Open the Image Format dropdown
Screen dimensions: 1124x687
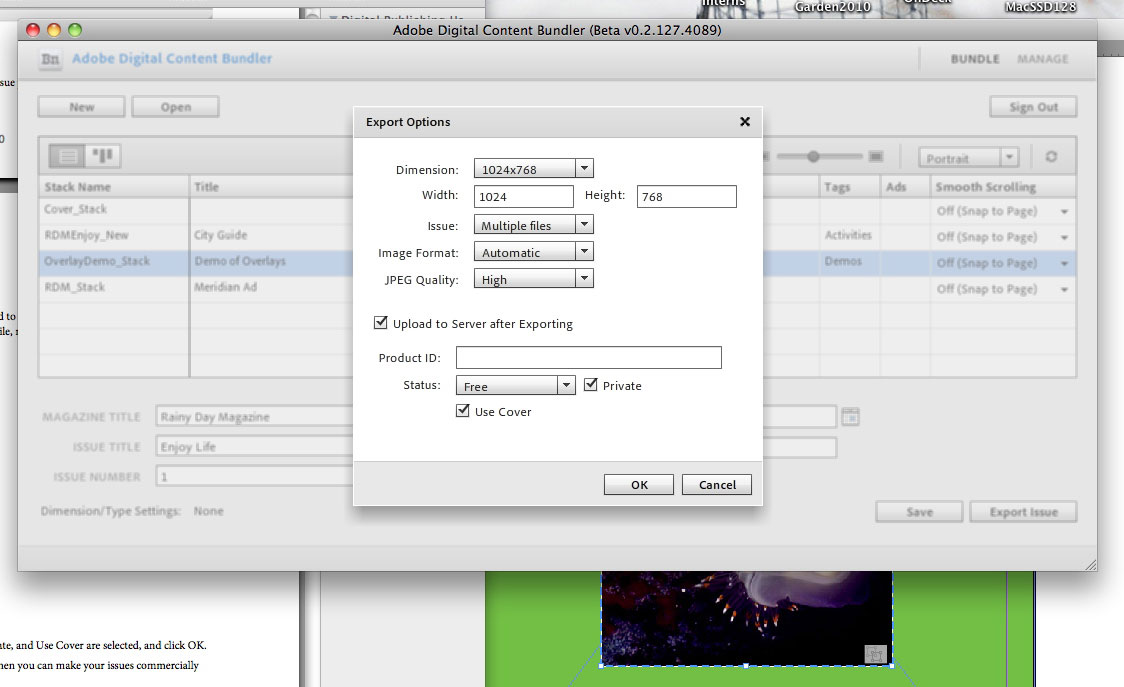[x=533, y=252]
